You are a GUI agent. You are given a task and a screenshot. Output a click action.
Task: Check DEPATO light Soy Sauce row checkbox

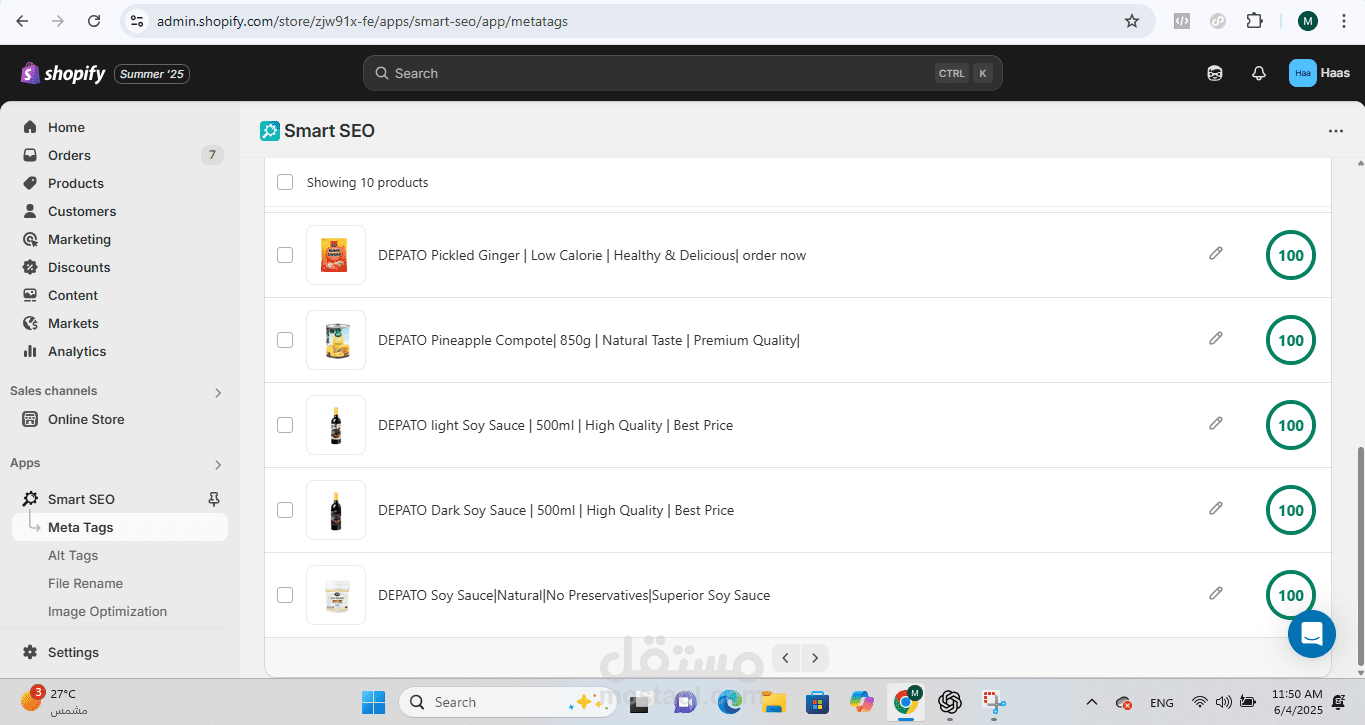click(285, 425)
